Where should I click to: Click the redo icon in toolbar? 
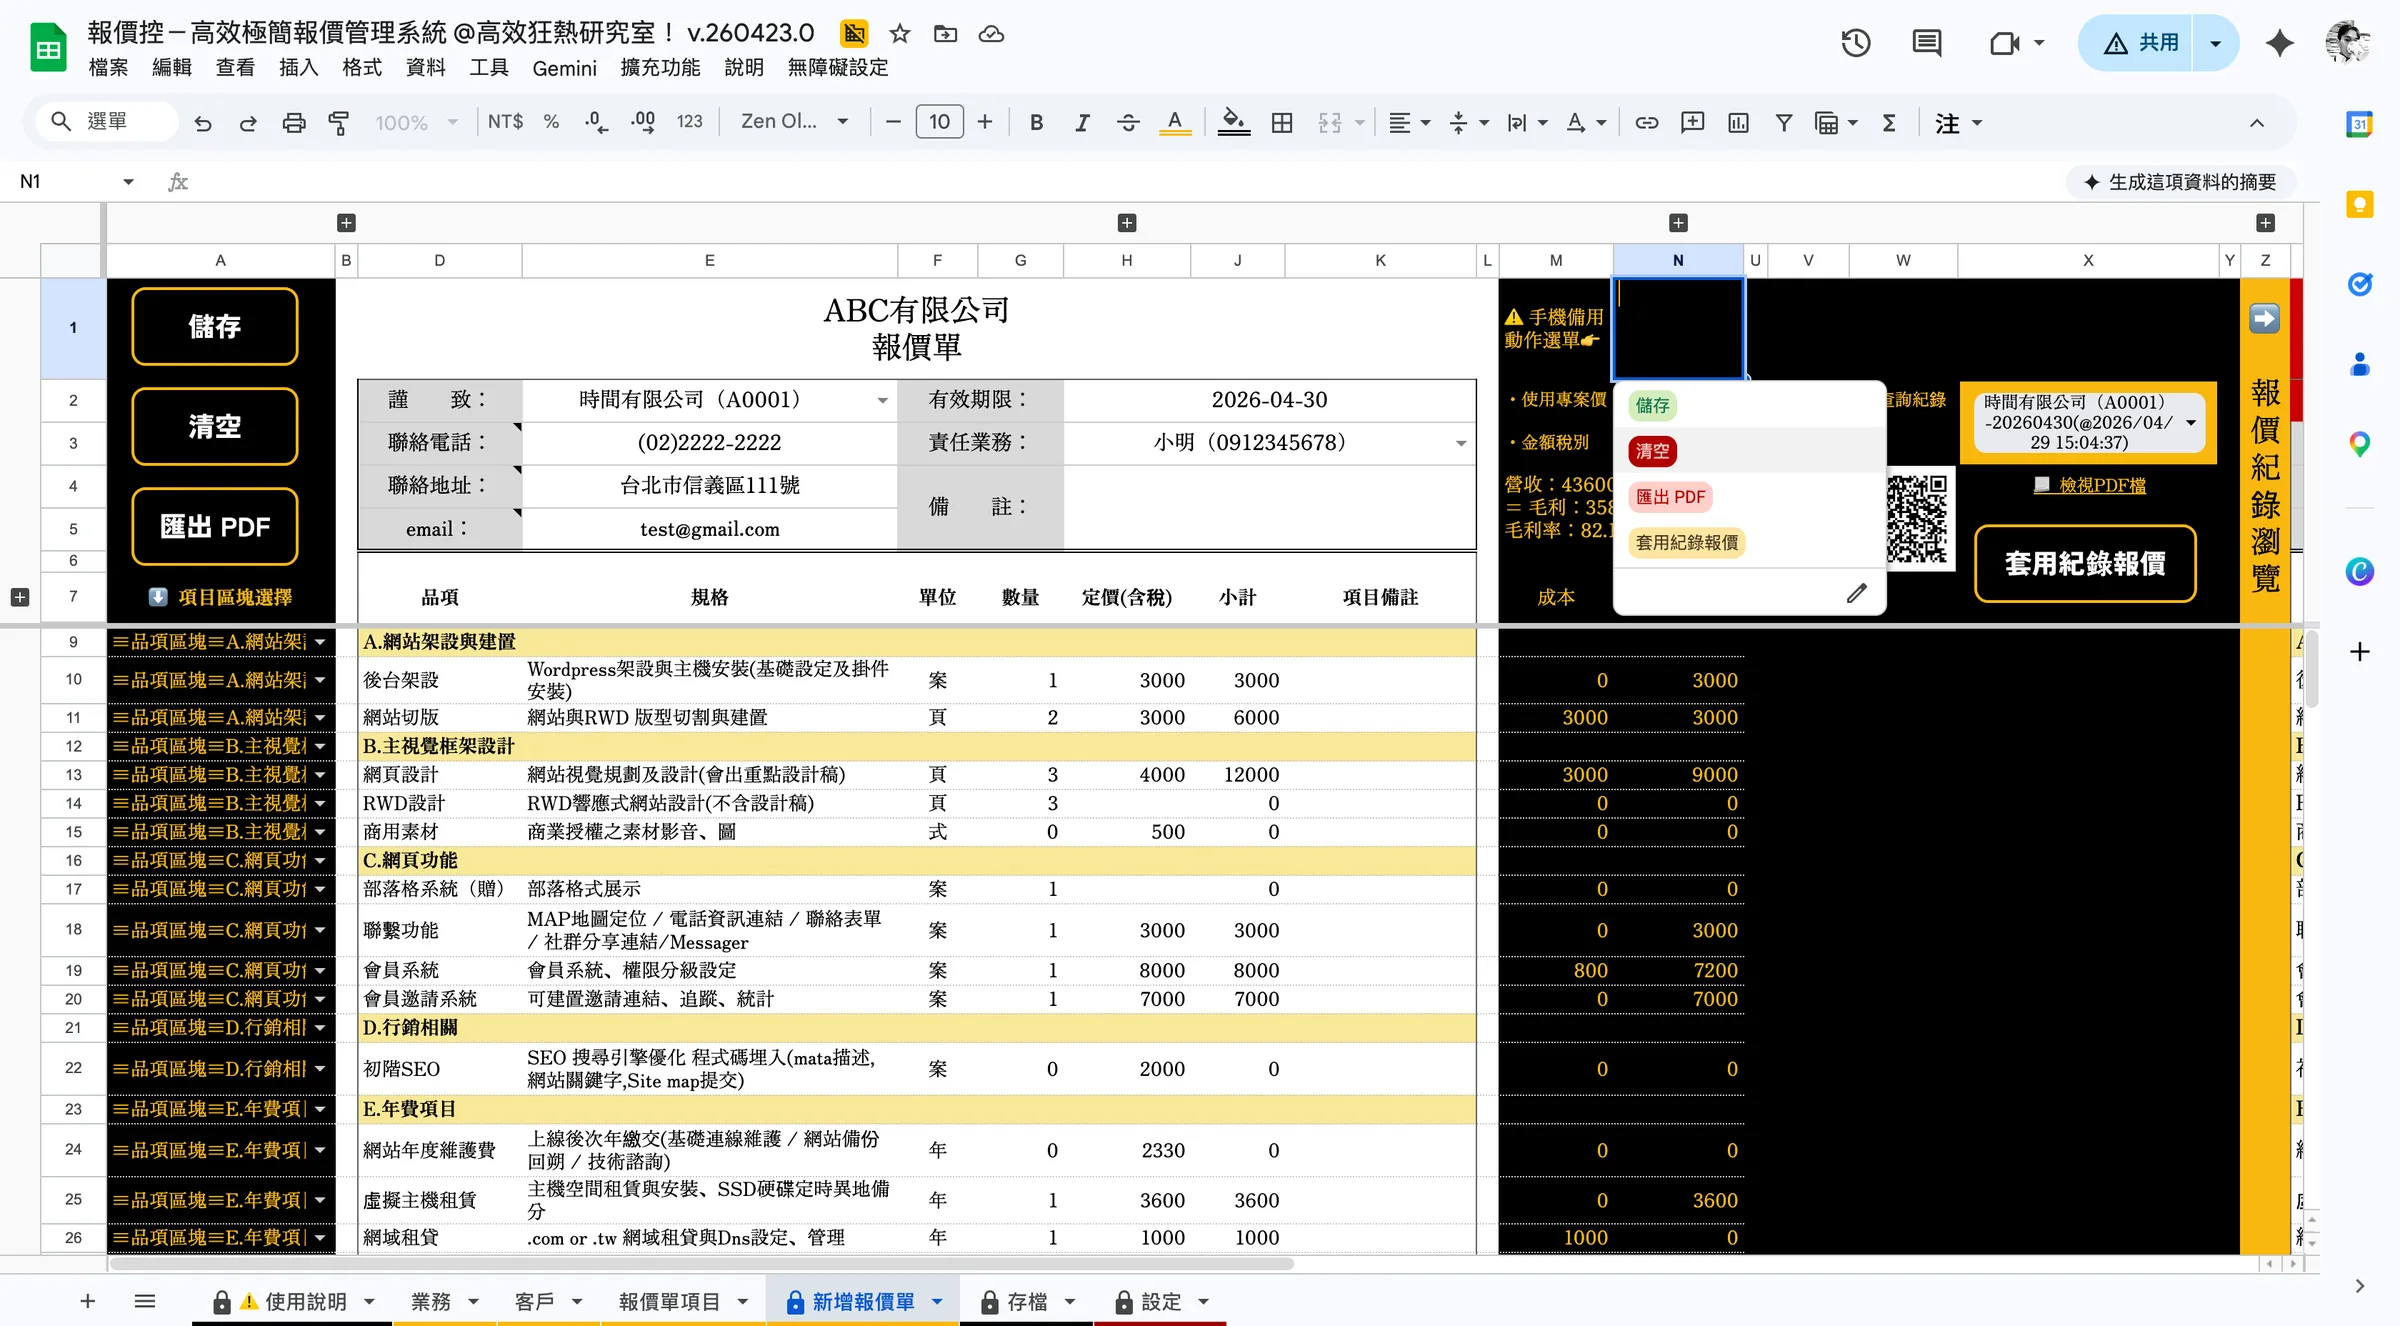(x=248, y=123)
